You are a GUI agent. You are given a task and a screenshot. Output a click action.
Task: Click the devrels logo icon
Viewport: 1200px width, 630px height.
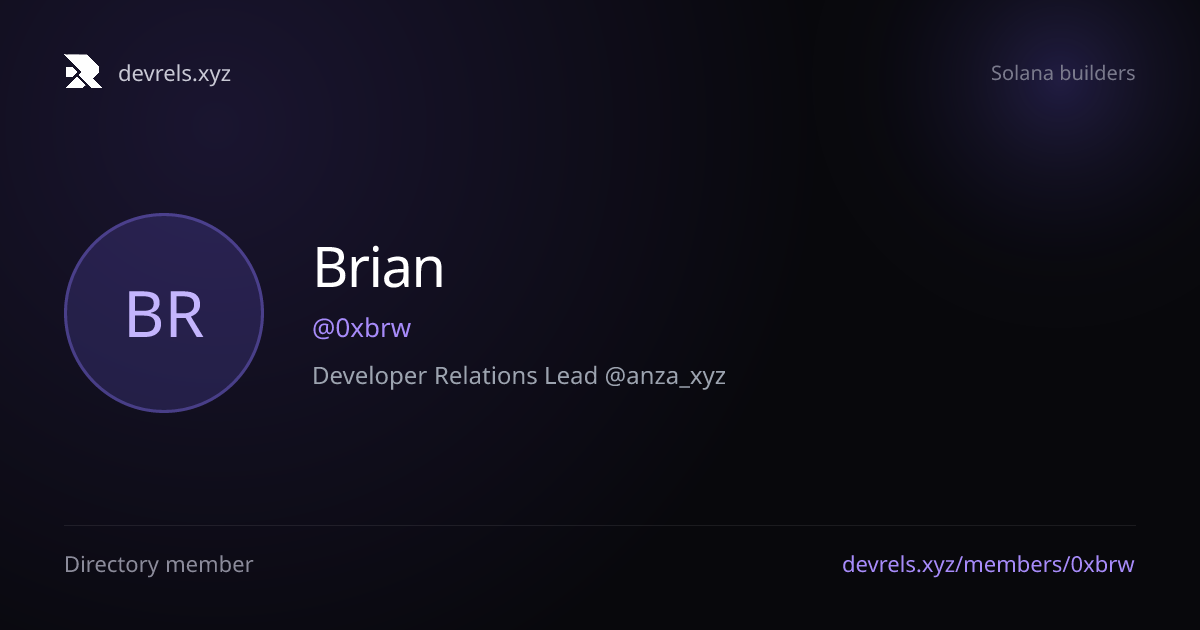click(x=83, y=72)
